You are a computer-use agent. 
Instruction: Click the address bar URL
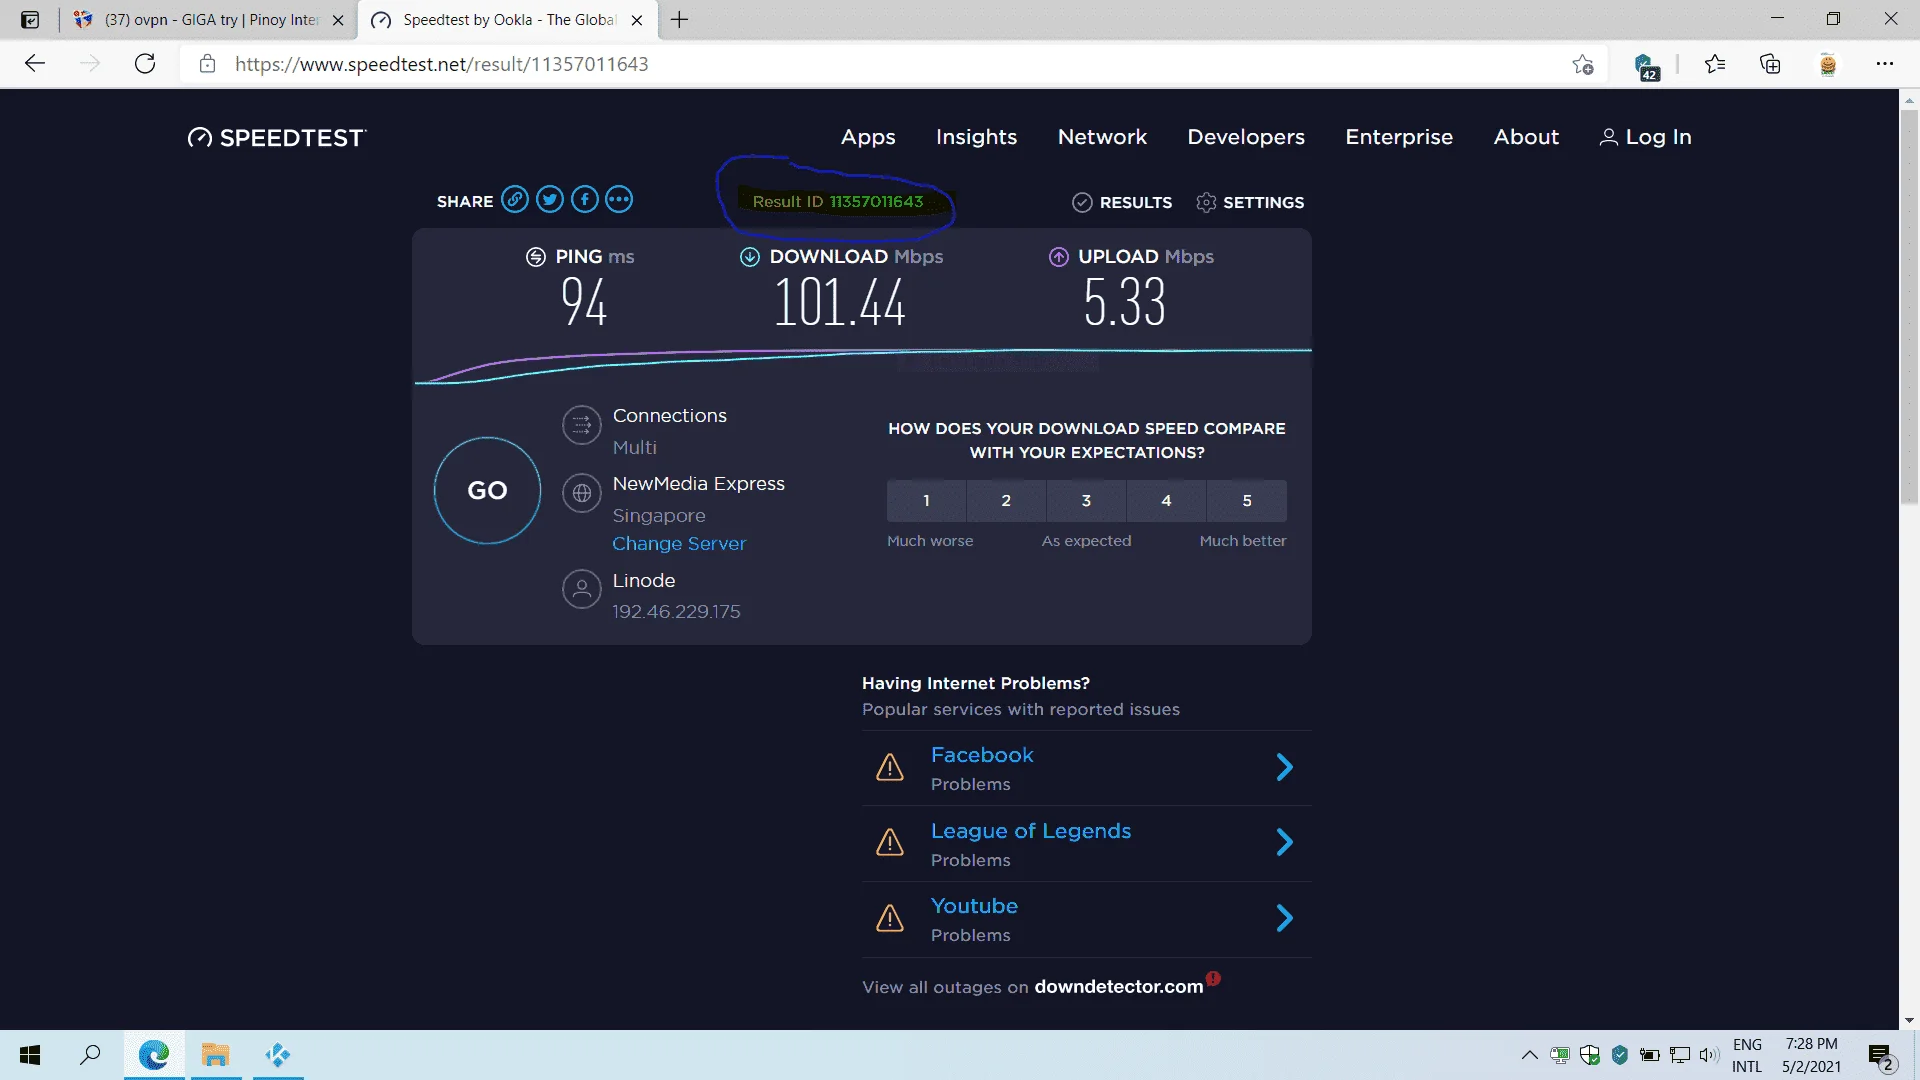tap(441, 64)
